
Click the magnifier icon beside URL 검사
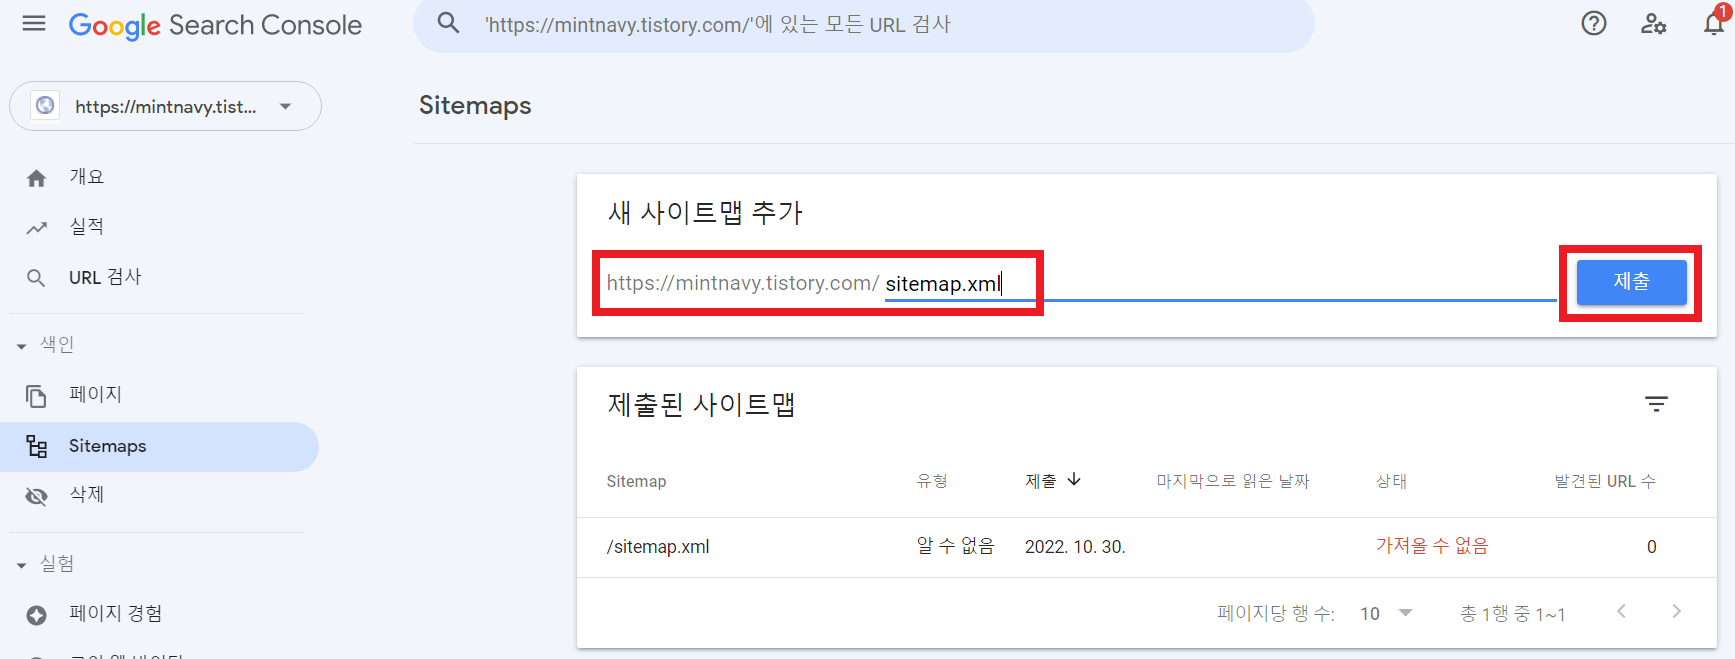[36, 278]
